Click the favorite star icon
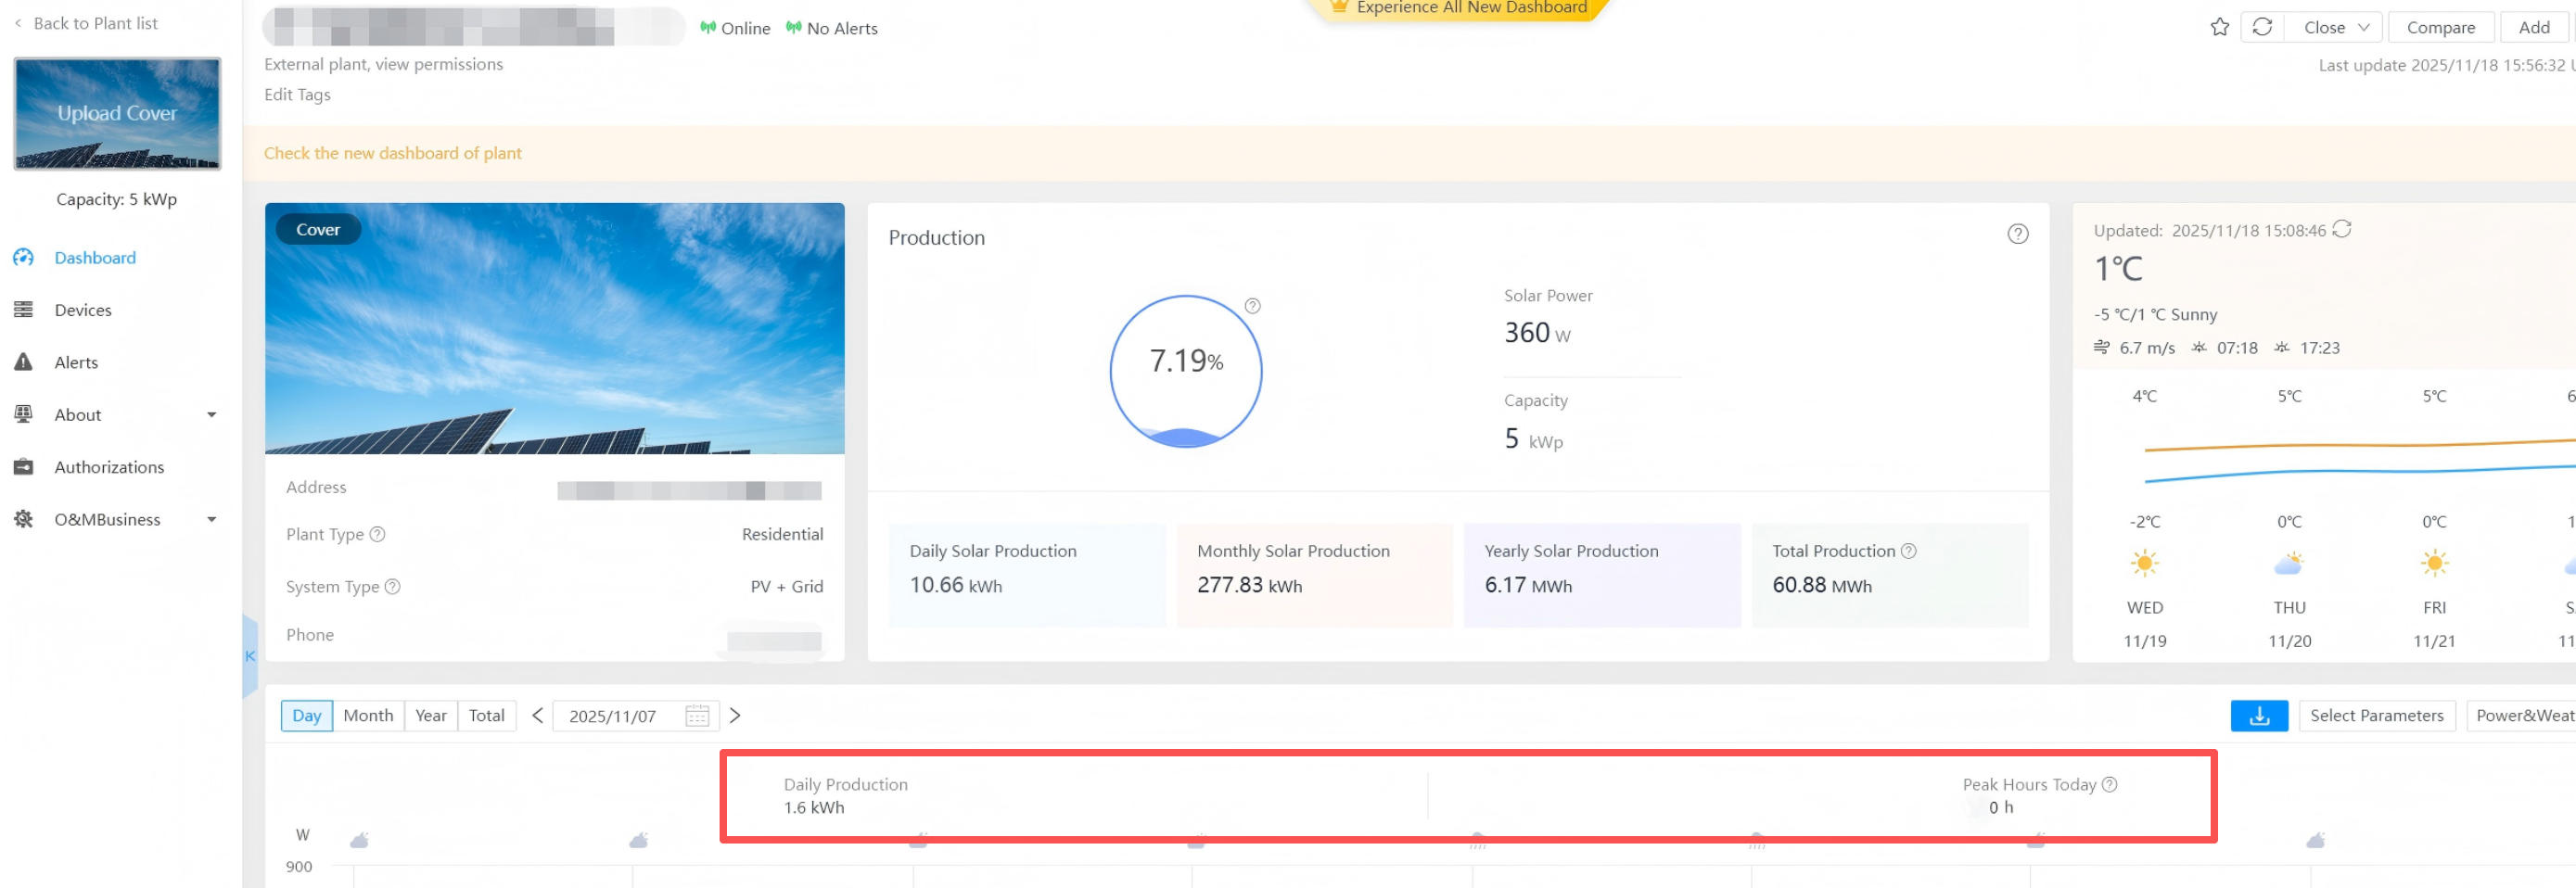2576x888 pixels. click(2219, 27)
